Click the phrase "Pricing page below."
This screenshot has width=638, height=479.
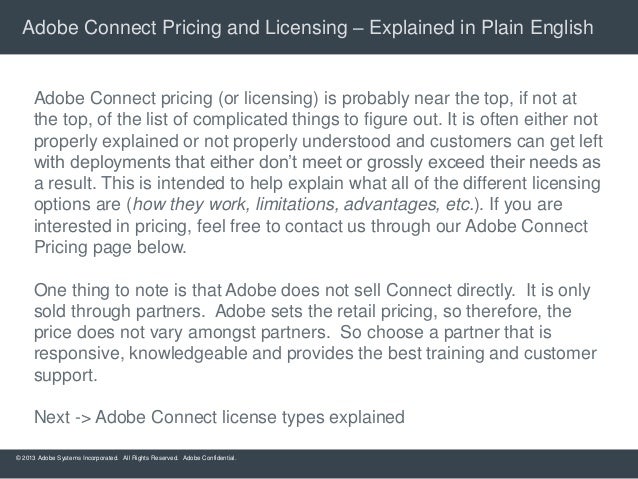[x=110, y=247]
